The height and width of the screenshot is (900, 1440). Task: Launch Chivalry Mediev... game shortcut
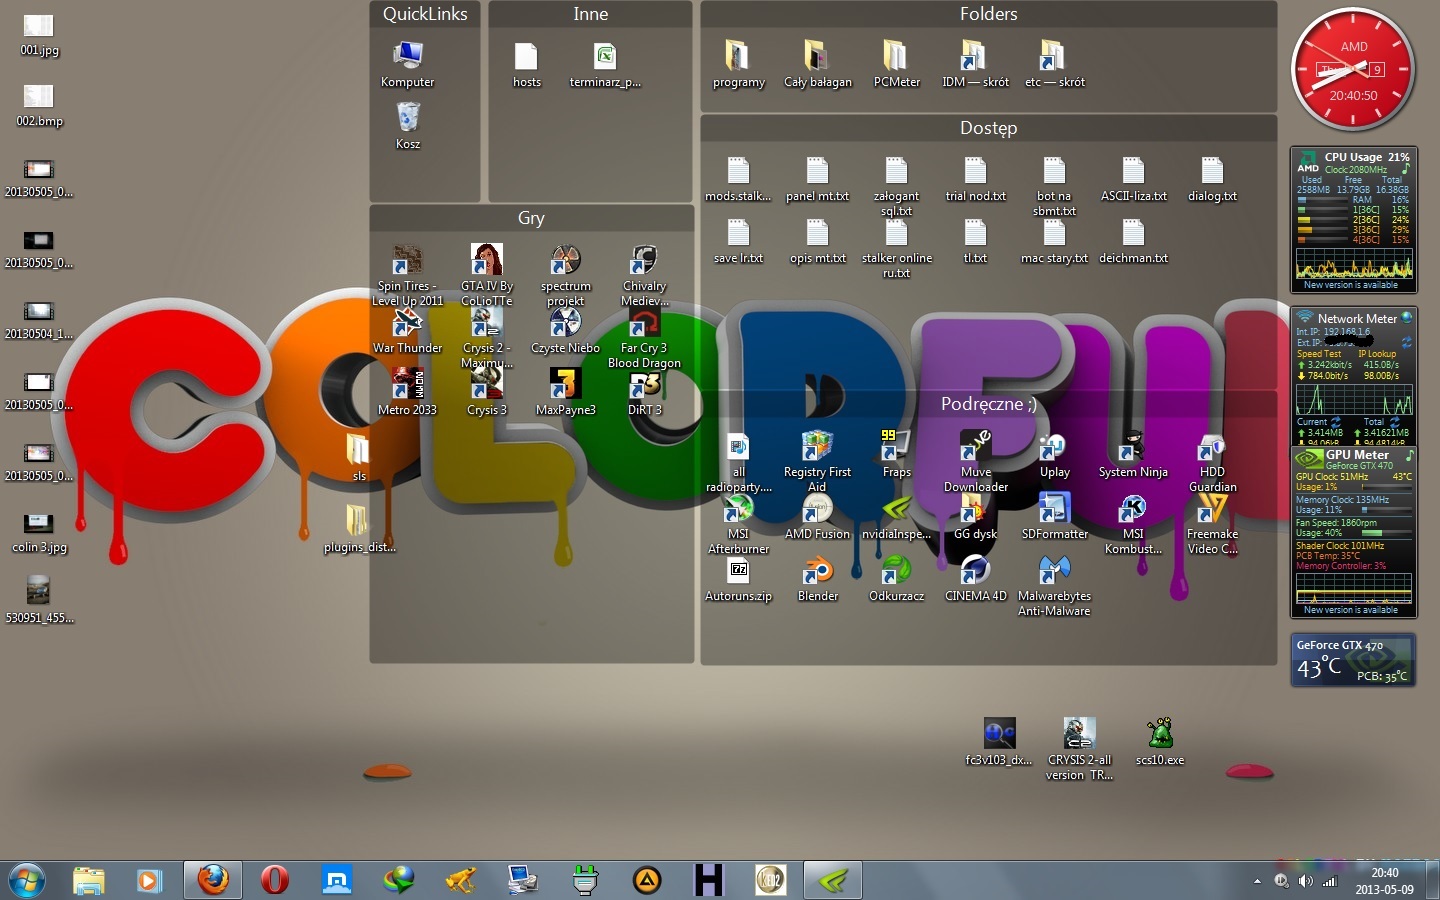coord(644,276)
